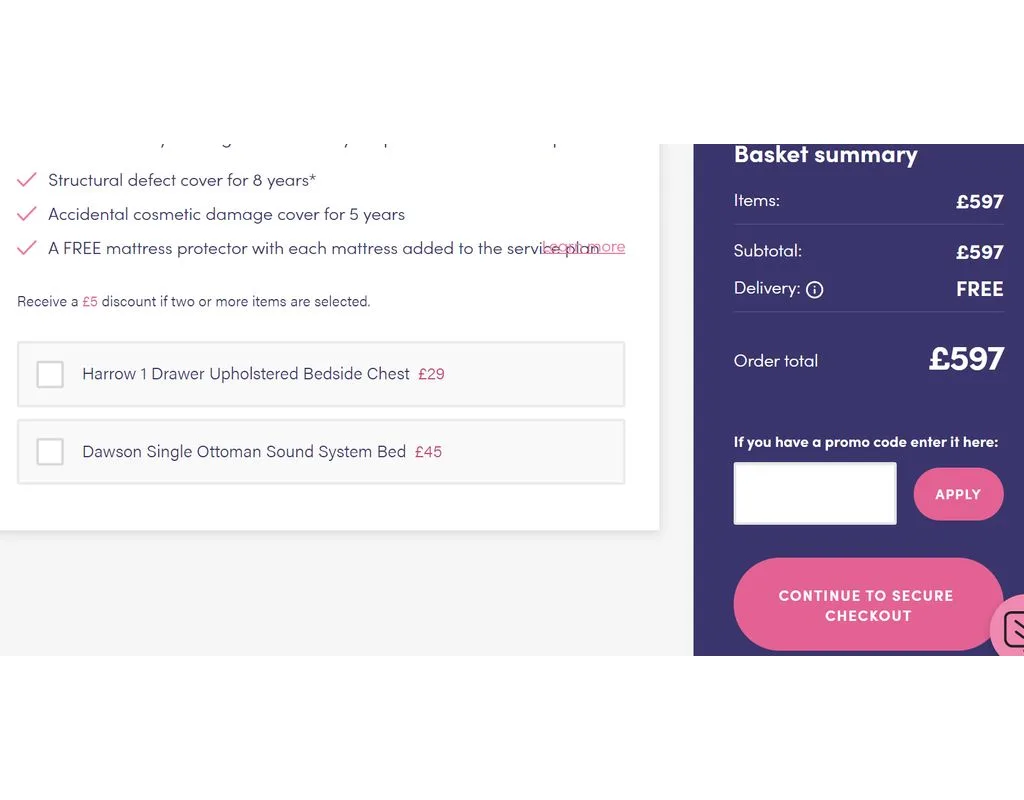
Task: Click checkmark beside Structural defect cover
Action: click(27, 180)
